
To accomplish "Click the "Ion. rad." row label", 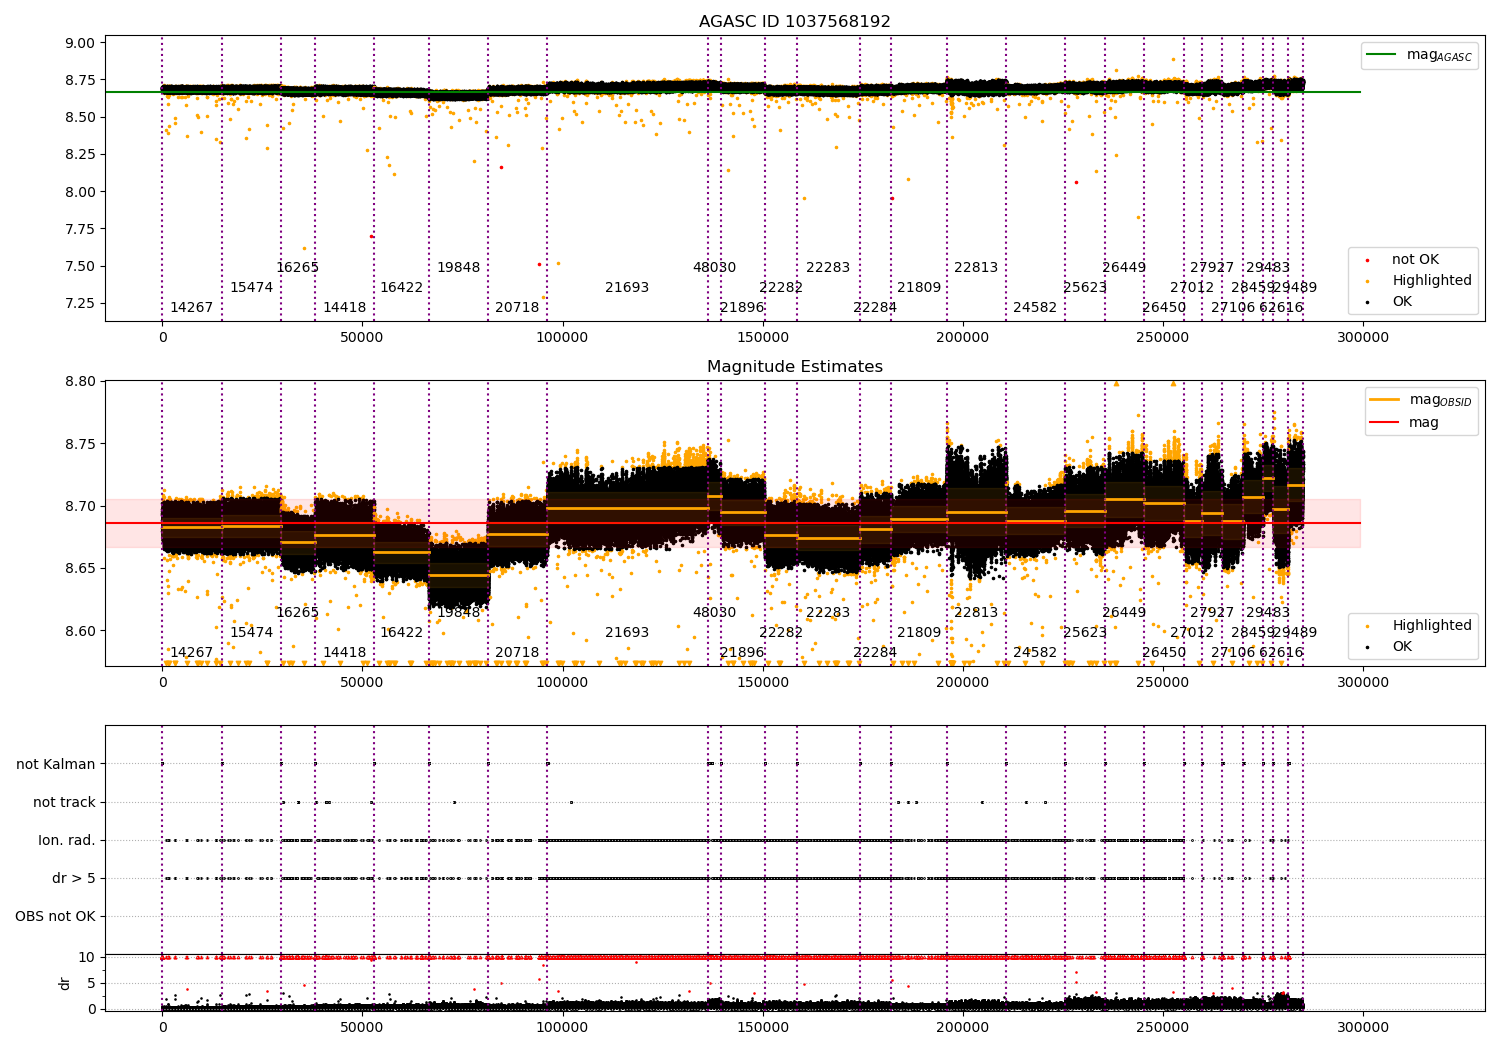I will [x=67, y=841].
